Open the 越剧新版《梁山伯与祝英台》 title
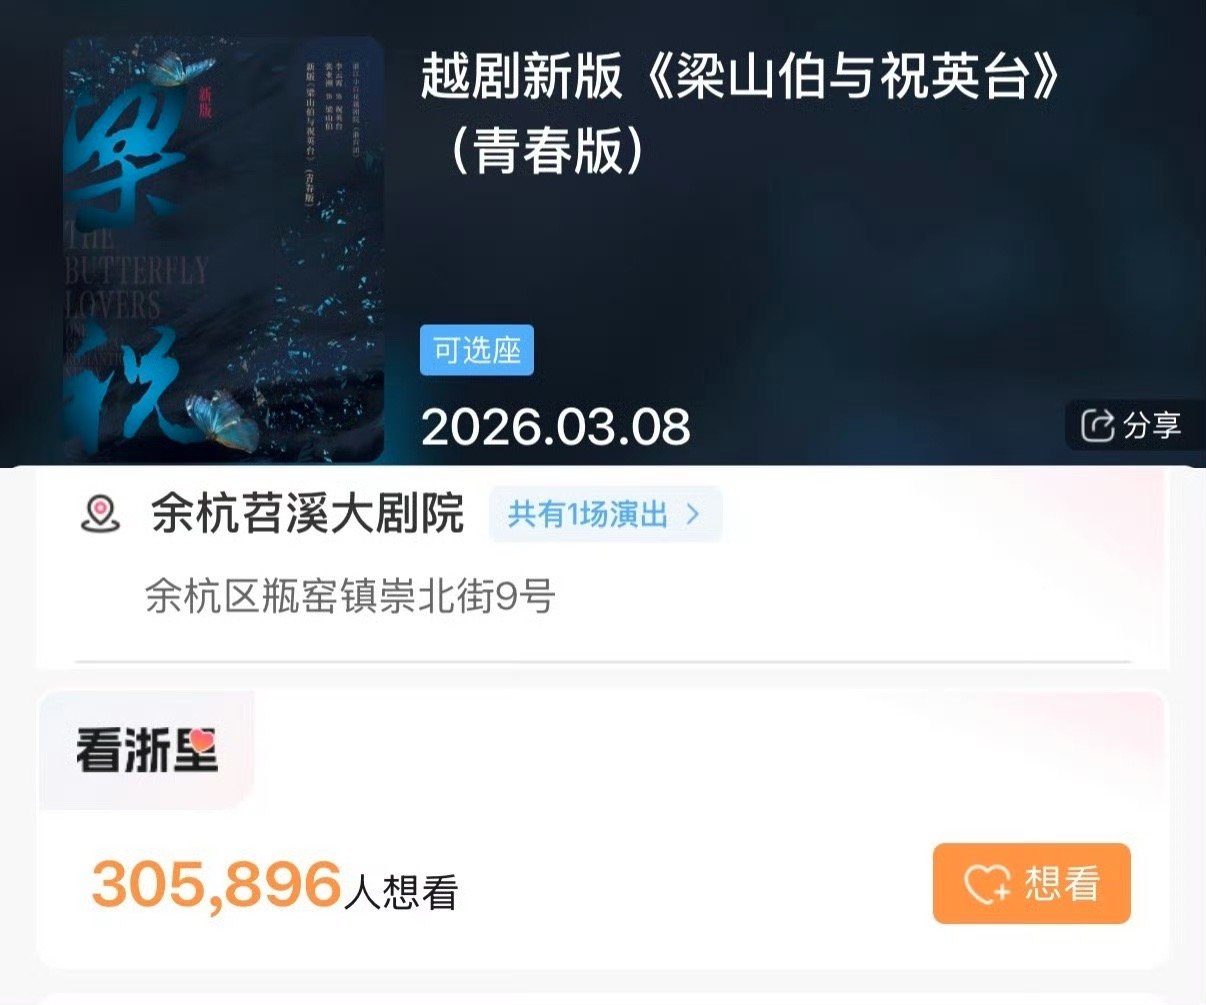Image resolution: width=1206 pixels, height=1005 pixels. 741,76
